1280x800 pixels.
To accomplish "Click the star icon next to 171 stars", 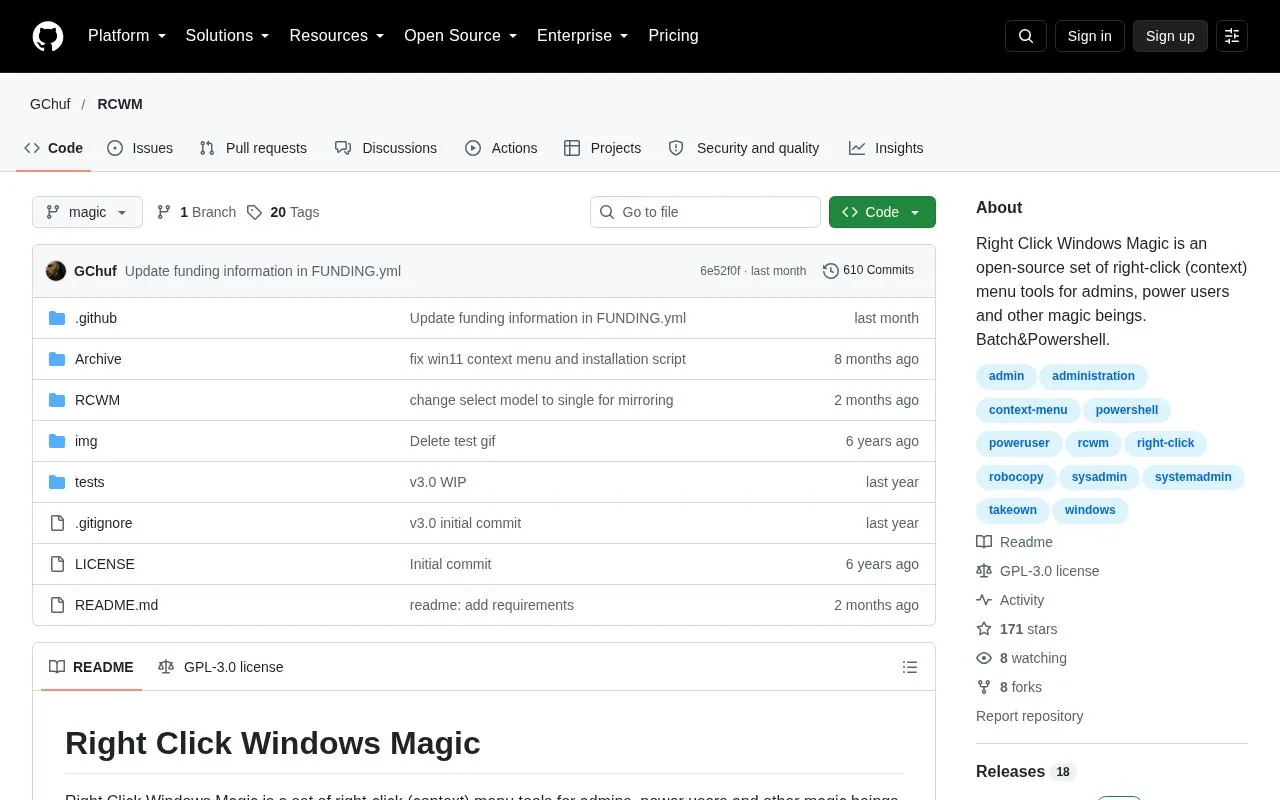I will click(x=984, y=629).
